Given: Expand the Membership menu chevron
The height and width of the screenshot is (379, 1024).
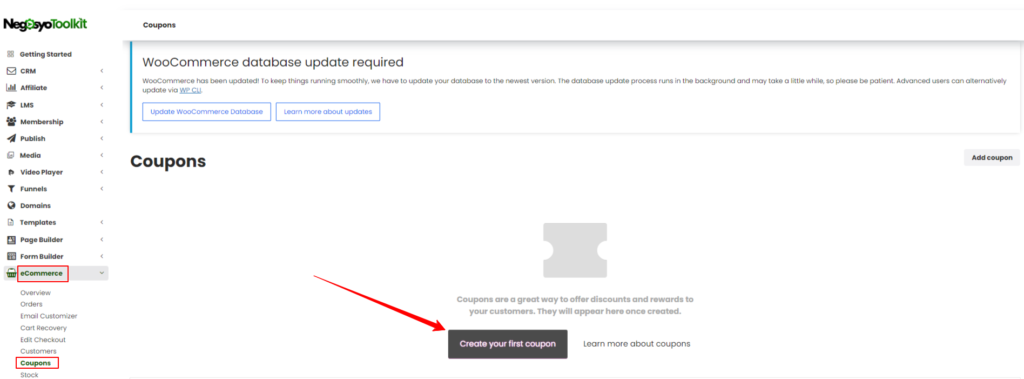Looking at the screenshot, I should point(101,122).
